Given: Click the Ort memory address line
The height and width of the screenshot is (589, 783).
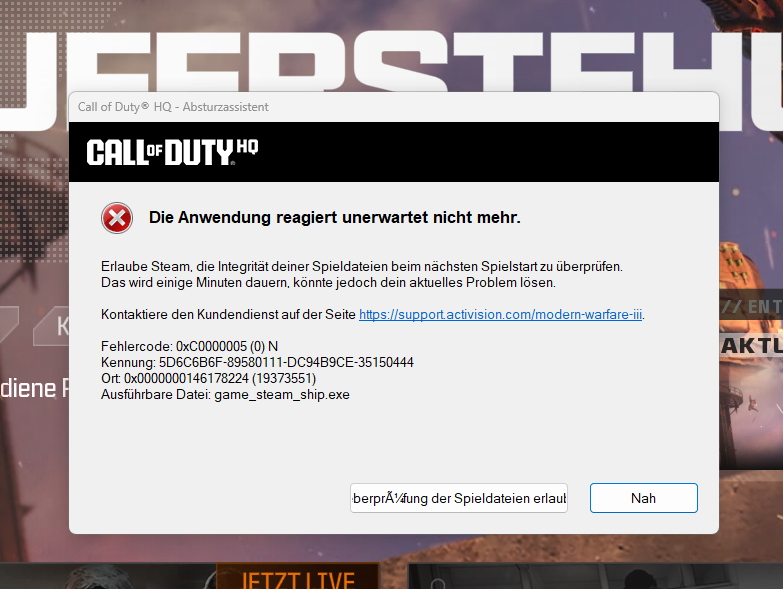Looking at the screenshot, I should pyautogui.click(x=208, y=378).
